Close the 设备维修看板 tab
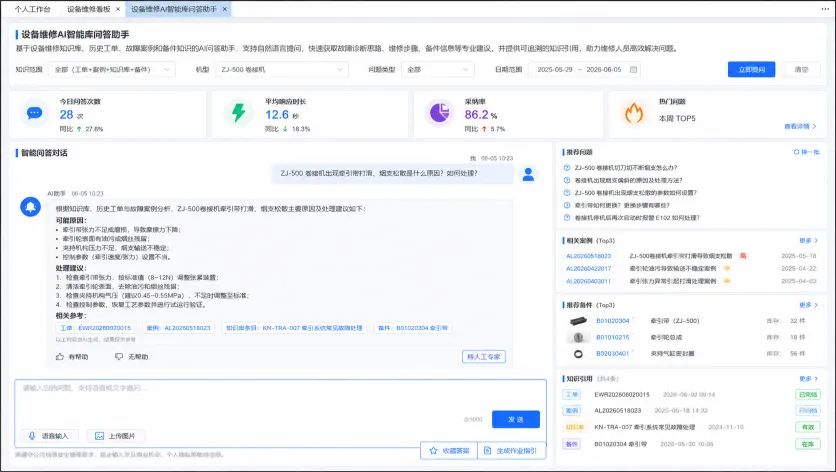This screenshot has width=836, height=472. (x=118, y=9)
